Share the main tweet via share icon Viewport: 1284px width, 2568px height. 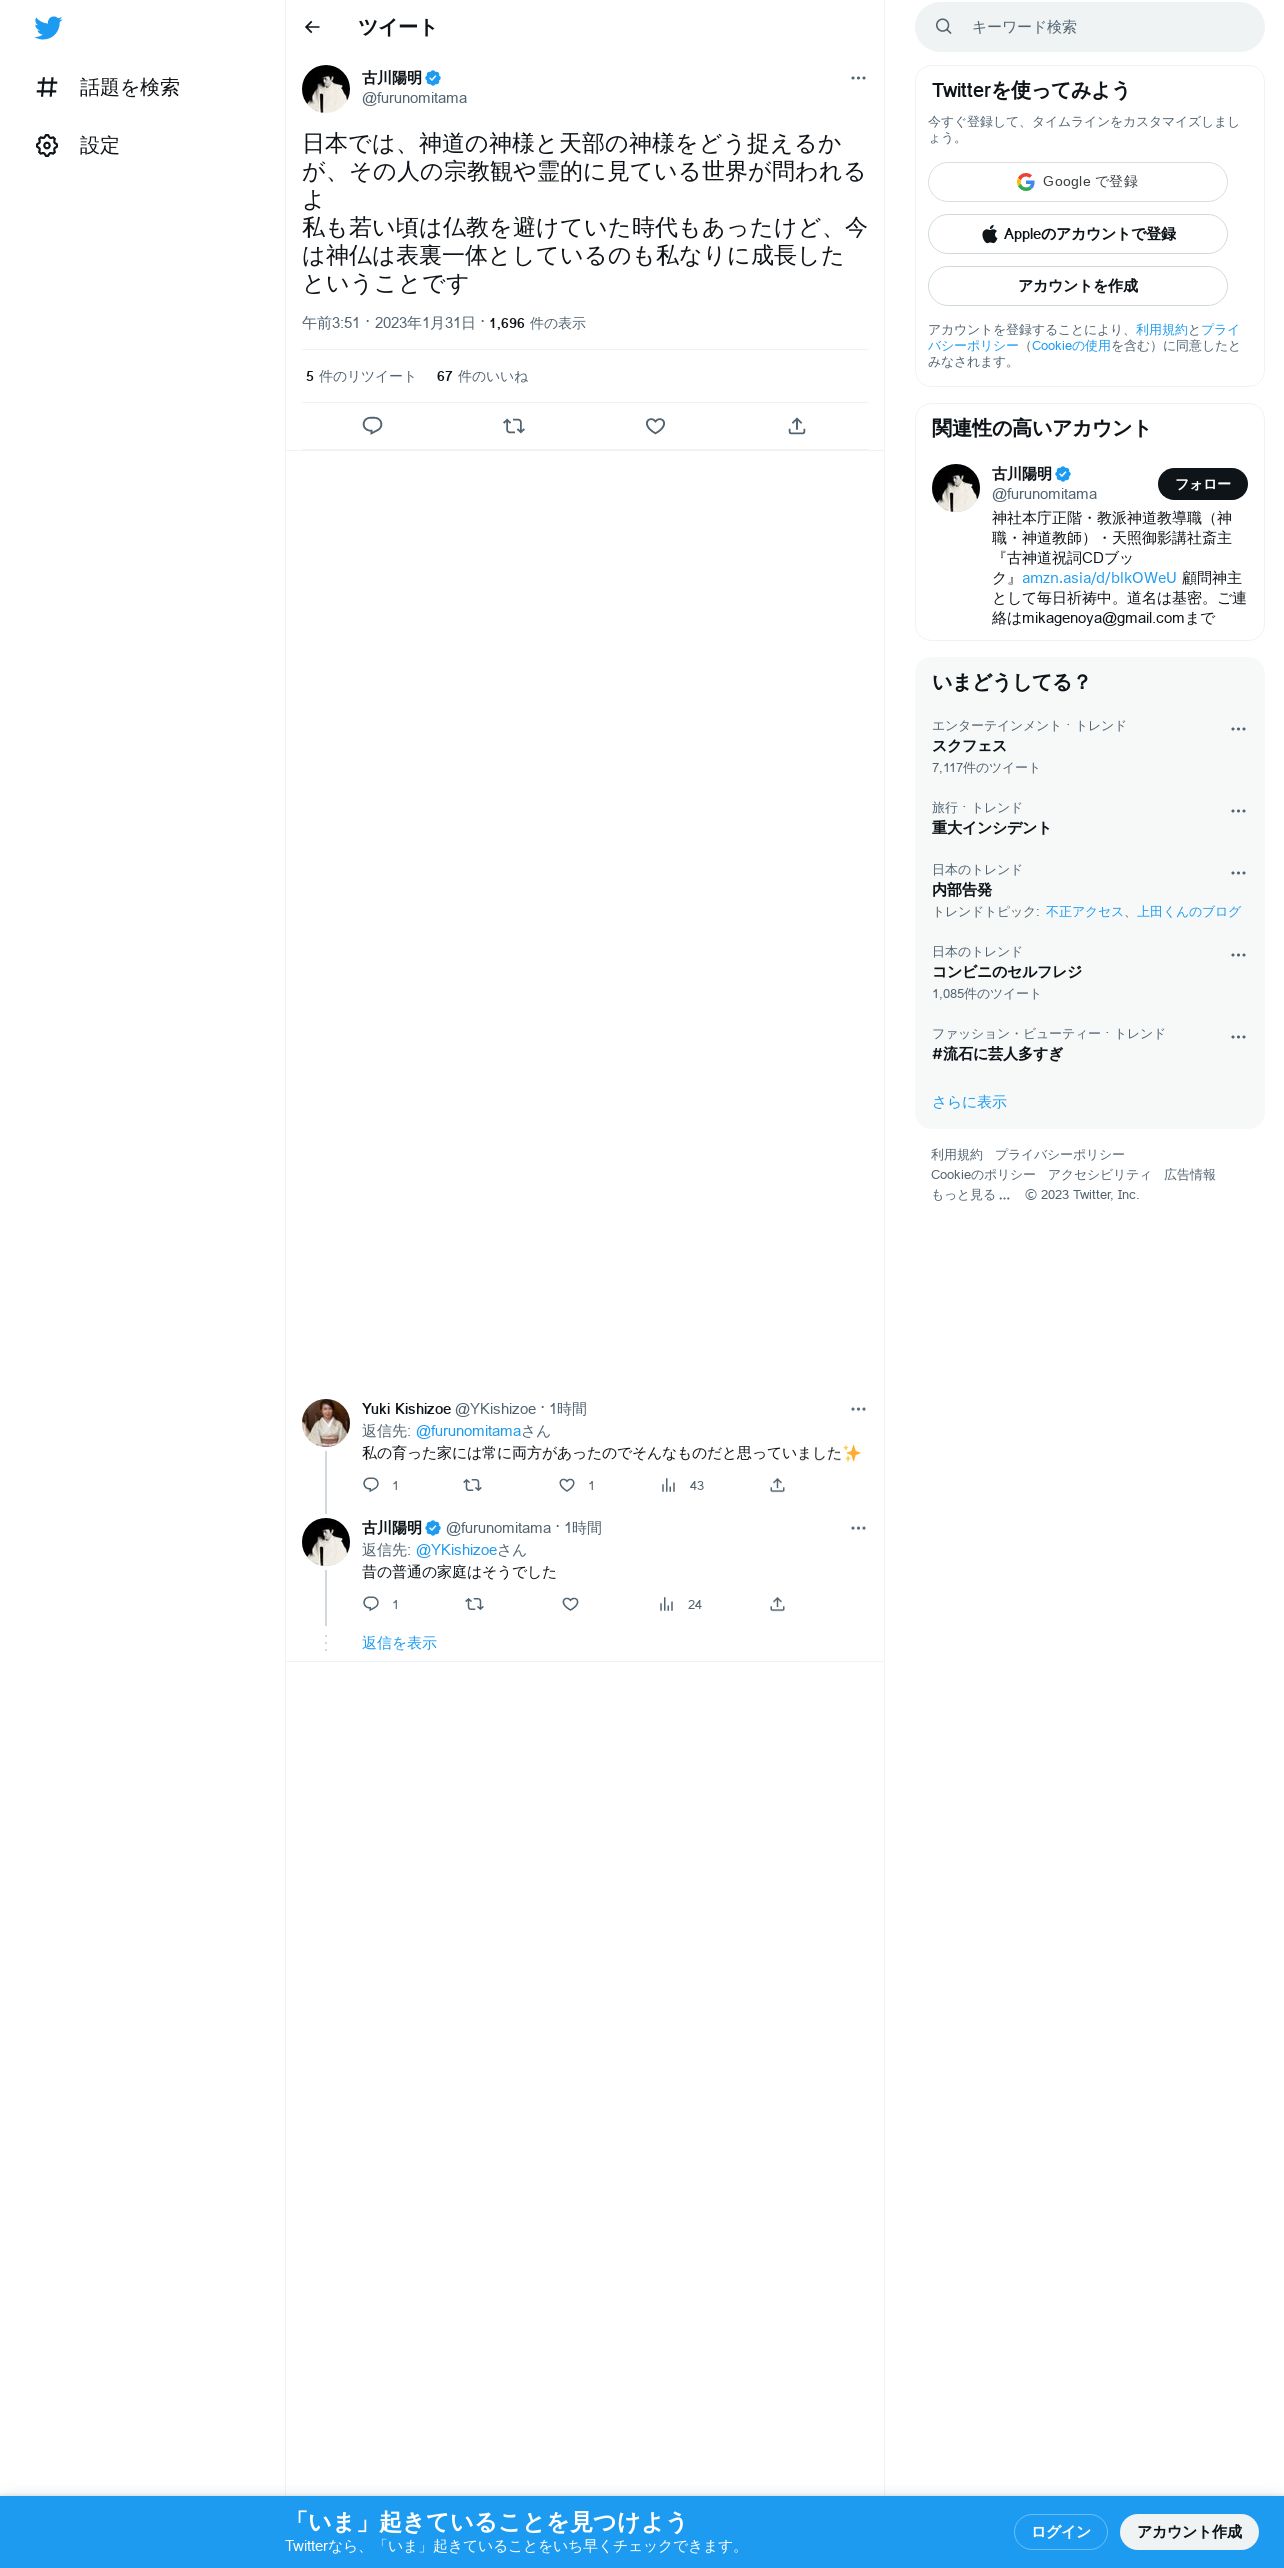[x=797, y=426]
